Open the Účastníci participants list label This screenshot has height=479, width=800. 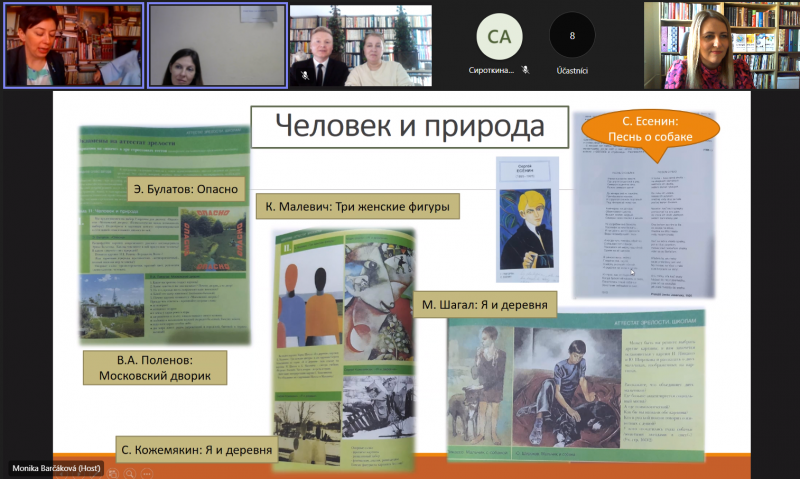click(x=572, y=71)
